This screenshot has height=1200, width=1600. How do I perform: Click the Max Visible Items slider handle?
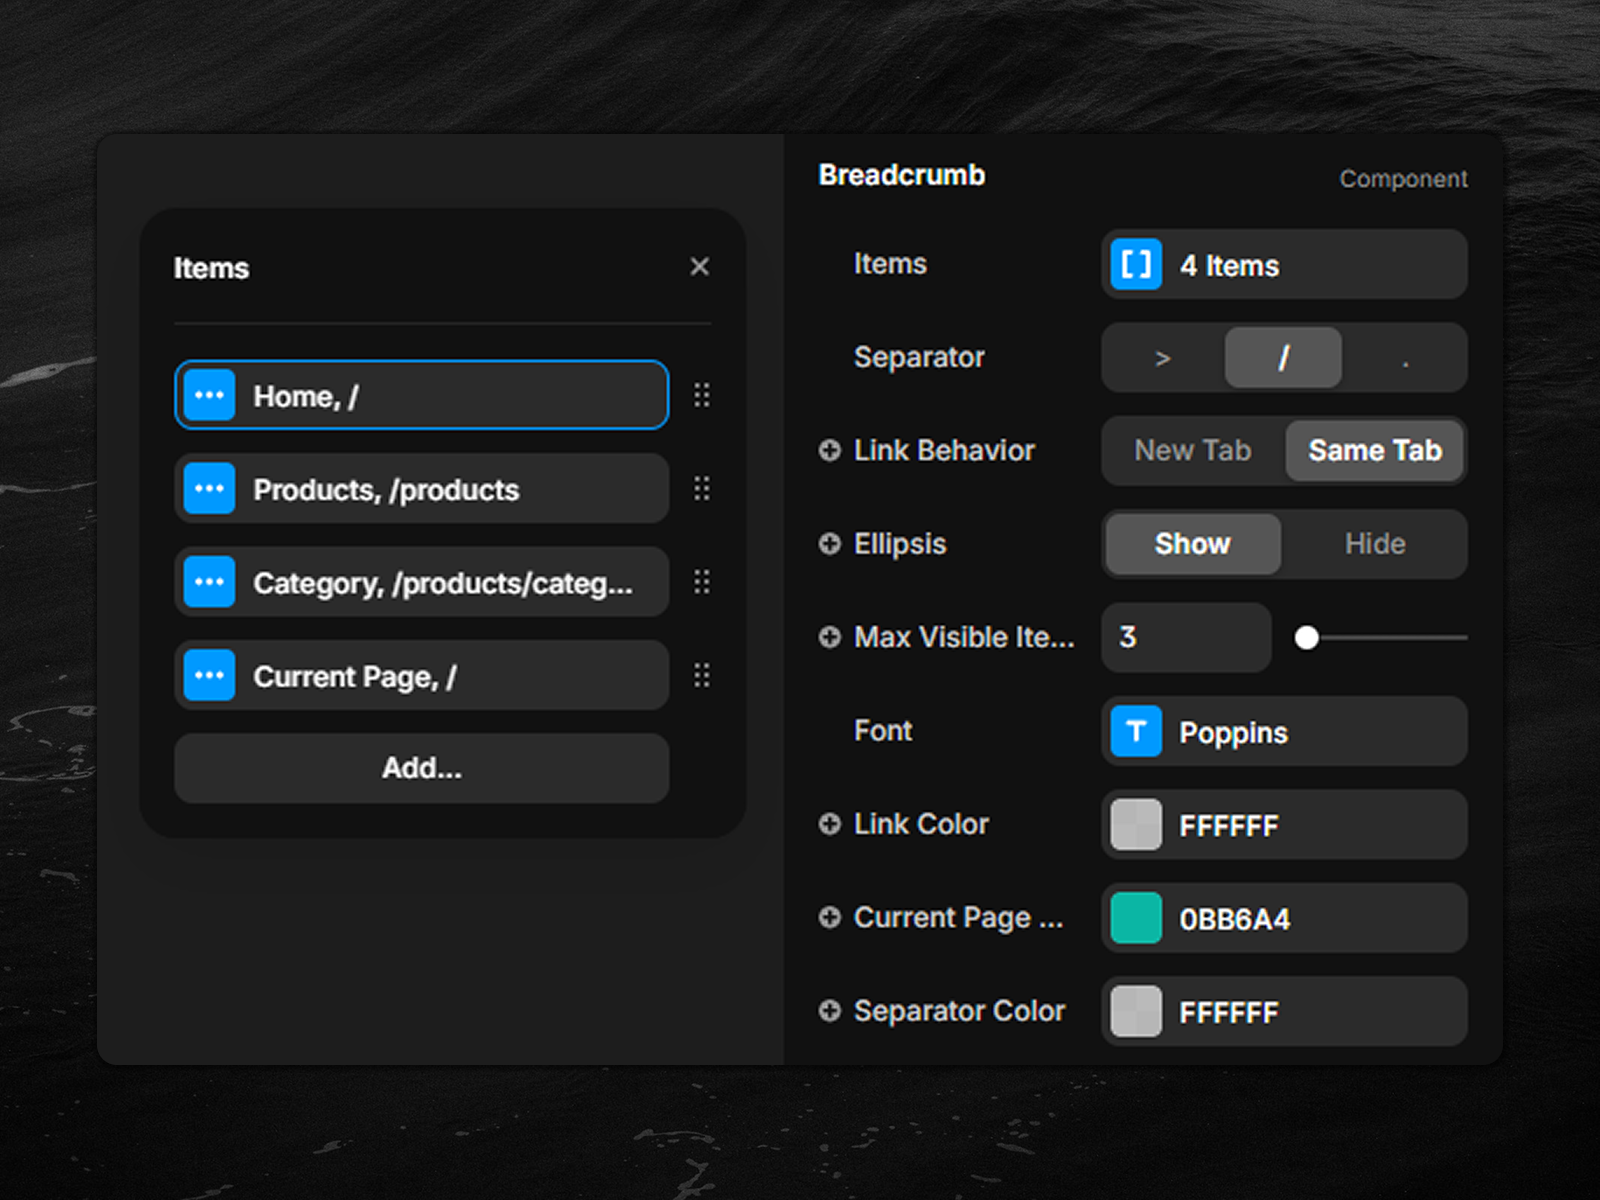(x=1306, y=638)
